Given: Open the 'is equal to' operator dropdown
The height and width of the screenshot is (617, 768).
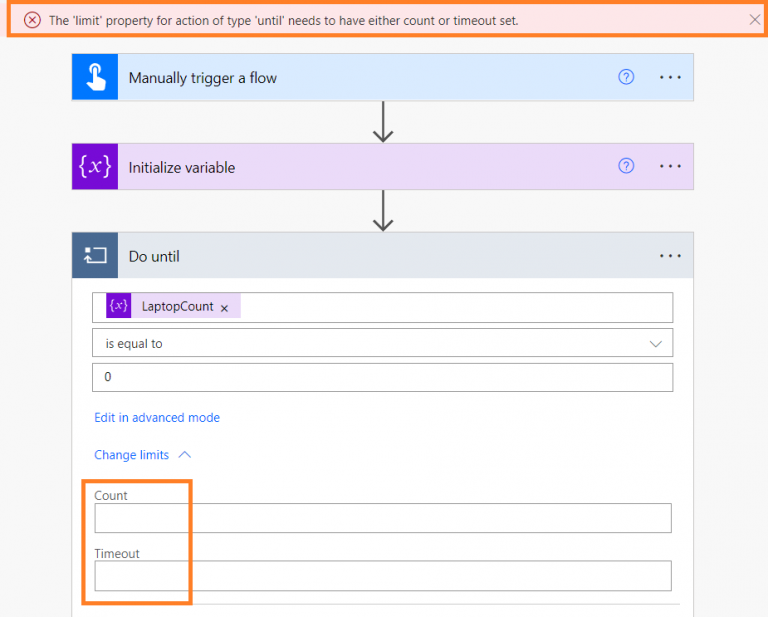Looking at the screenshot, I should [x=382, y=343].
